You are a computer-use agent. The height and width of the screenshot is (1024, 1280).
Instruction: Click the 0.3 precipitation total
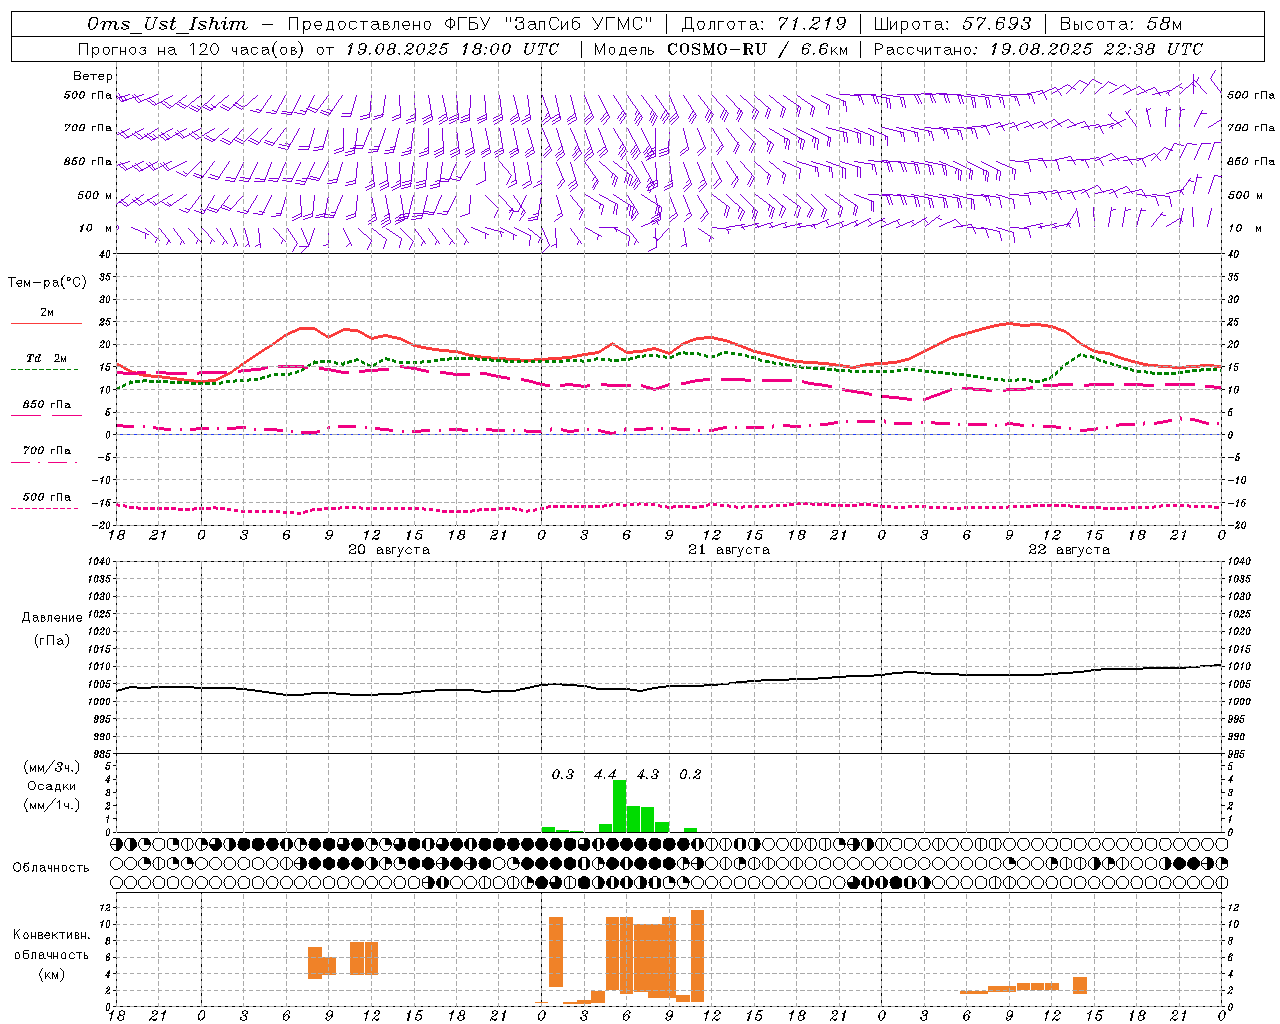click(x=563, y=774)
